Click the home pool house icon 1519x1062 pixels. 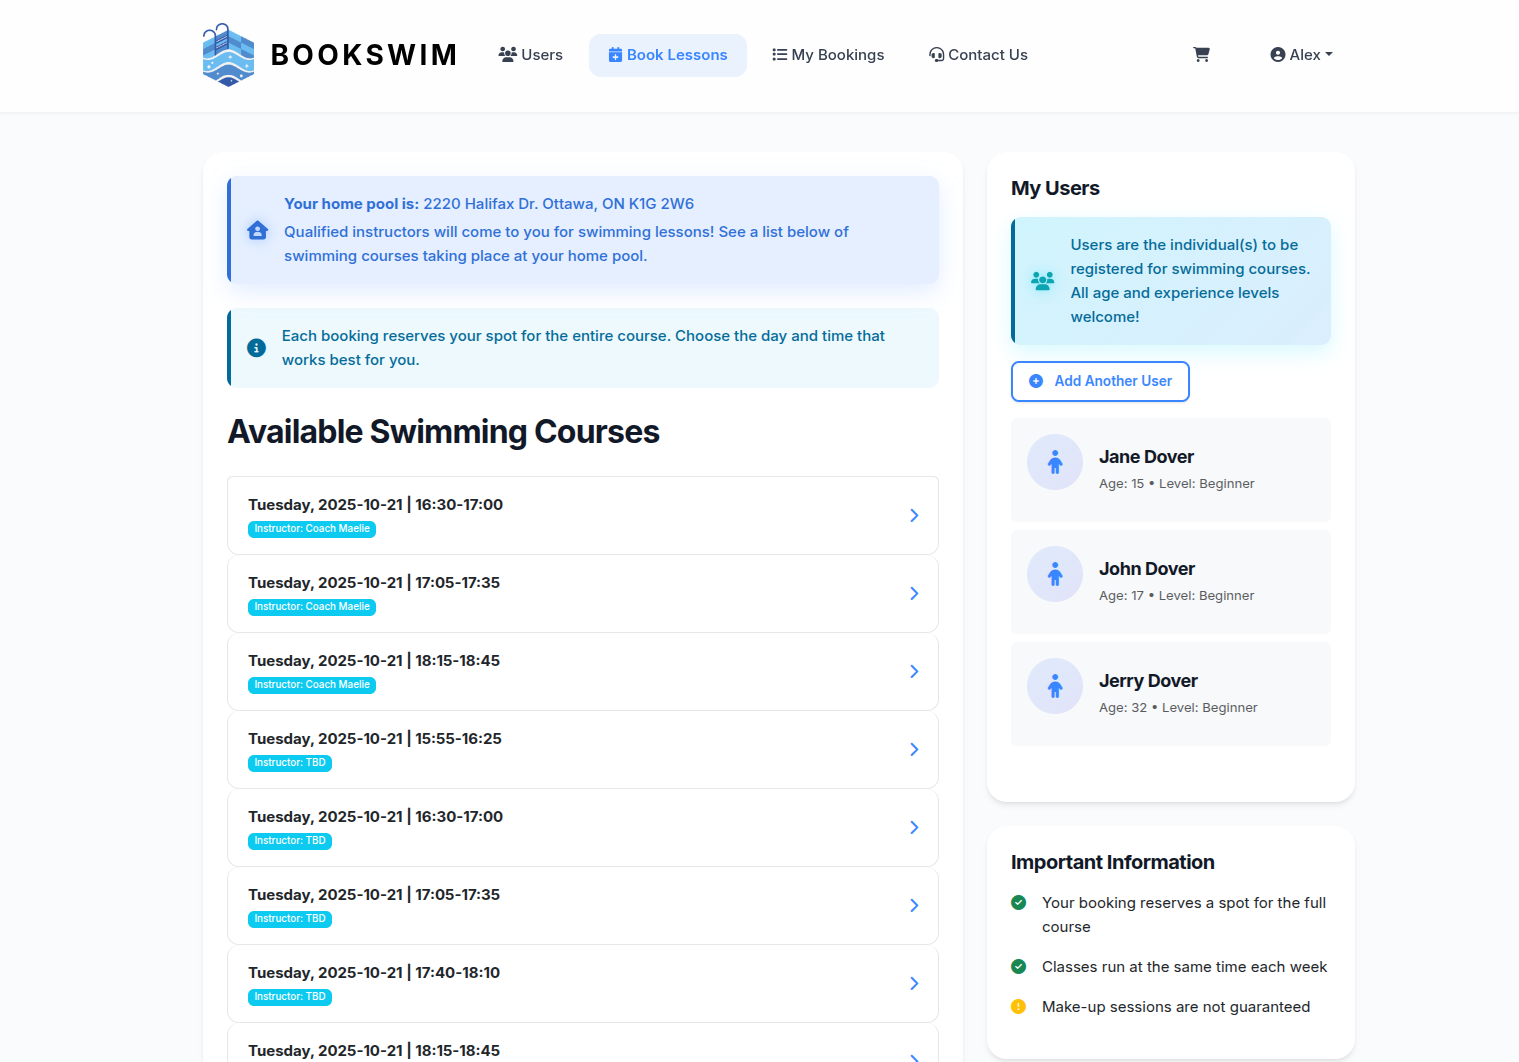click(257, 230)
